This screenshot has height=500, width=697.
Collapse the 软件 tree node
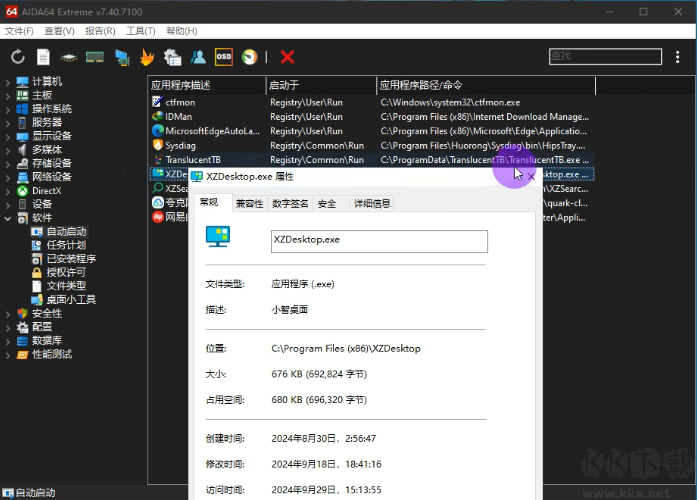(x=8, y=218)
